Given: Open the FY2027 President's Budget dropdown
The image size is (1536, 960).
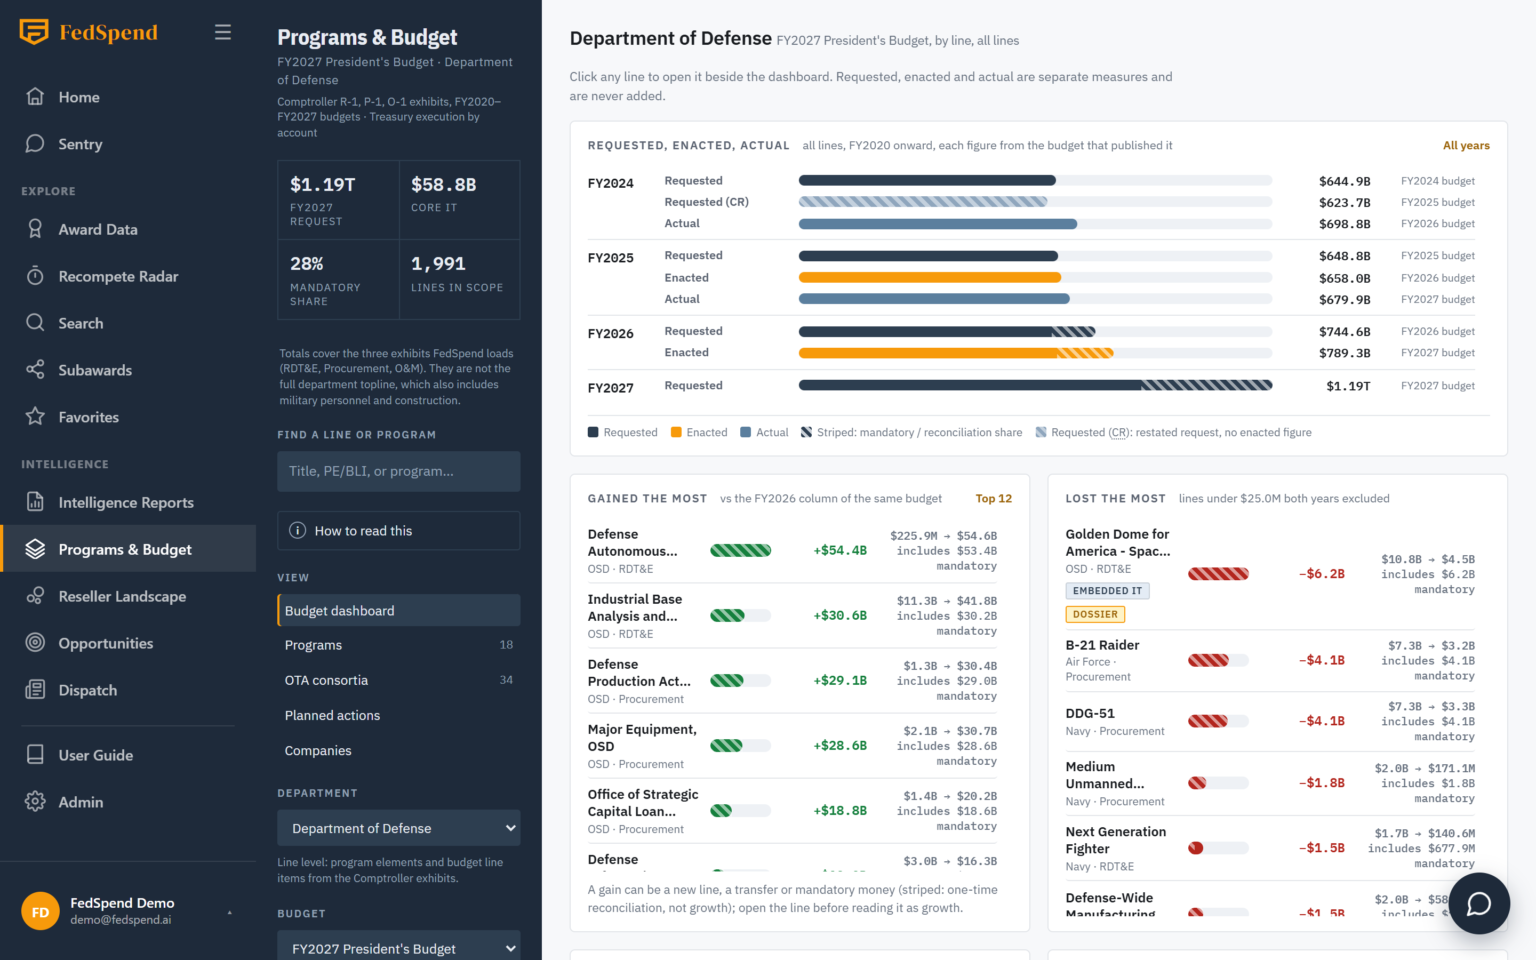Looking at the screenshot, I should pyautogui.click(x=399, y=948).
